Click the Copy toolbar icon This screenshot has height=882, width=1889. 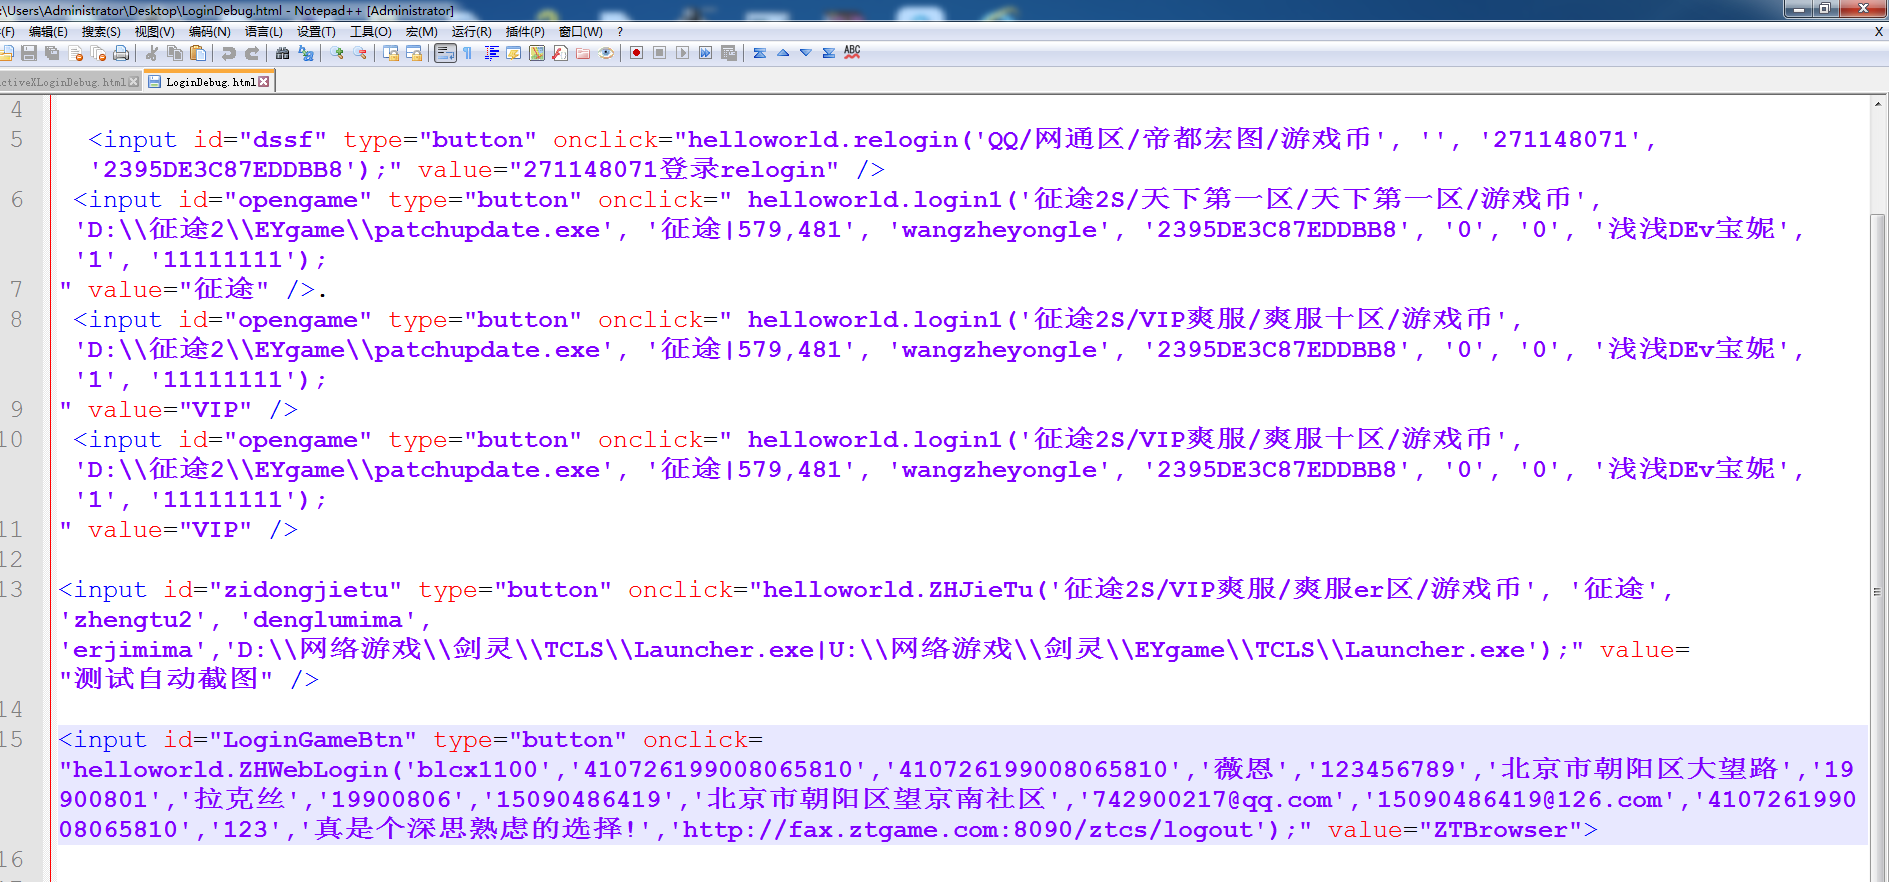coord(175,53)
